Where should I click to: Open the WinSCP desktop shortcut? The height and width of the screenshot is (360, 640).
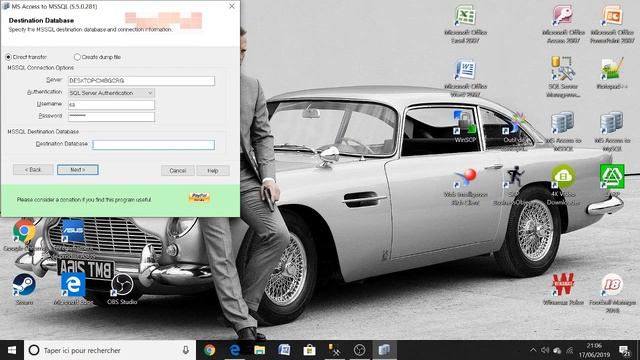[x=465, y=127]
